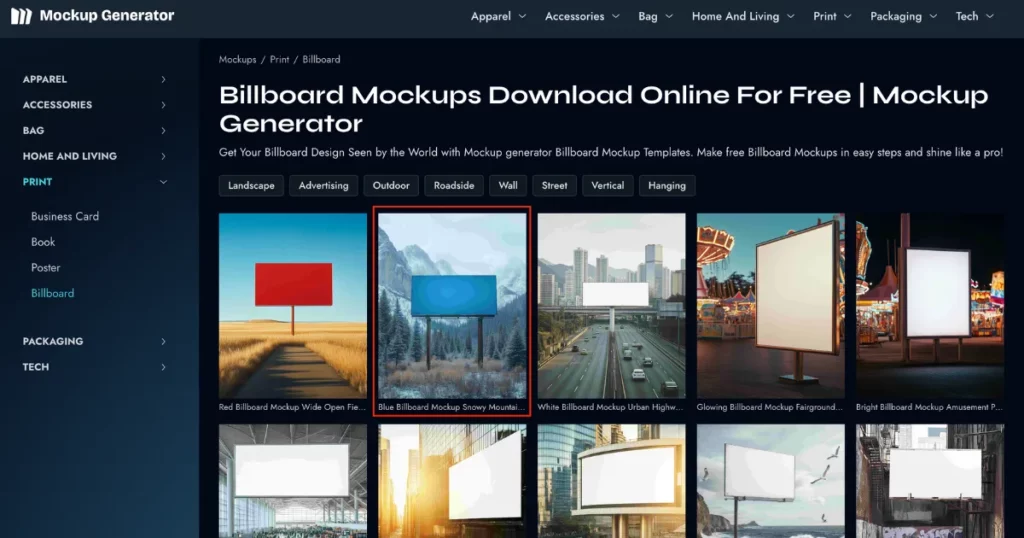
Task: Select Poster from the Print submenu
Action: pos(46,268)
